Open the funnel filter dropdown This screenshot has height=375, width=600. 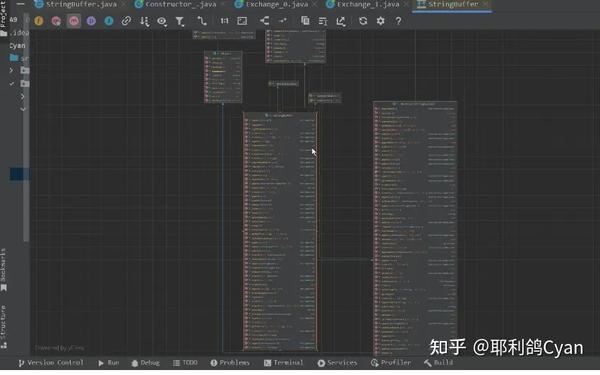click(180, 21)
